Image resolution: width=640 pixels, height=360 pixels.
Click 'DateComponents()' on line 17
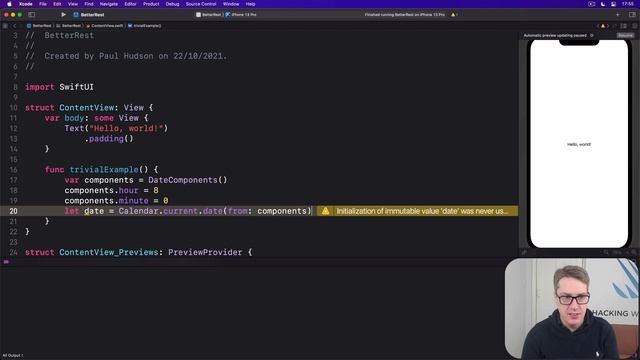[187, 180]
